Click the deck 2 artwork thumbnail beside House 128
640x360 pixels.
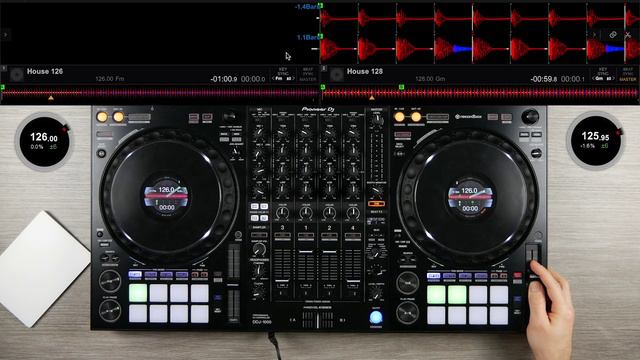point(336,75)
